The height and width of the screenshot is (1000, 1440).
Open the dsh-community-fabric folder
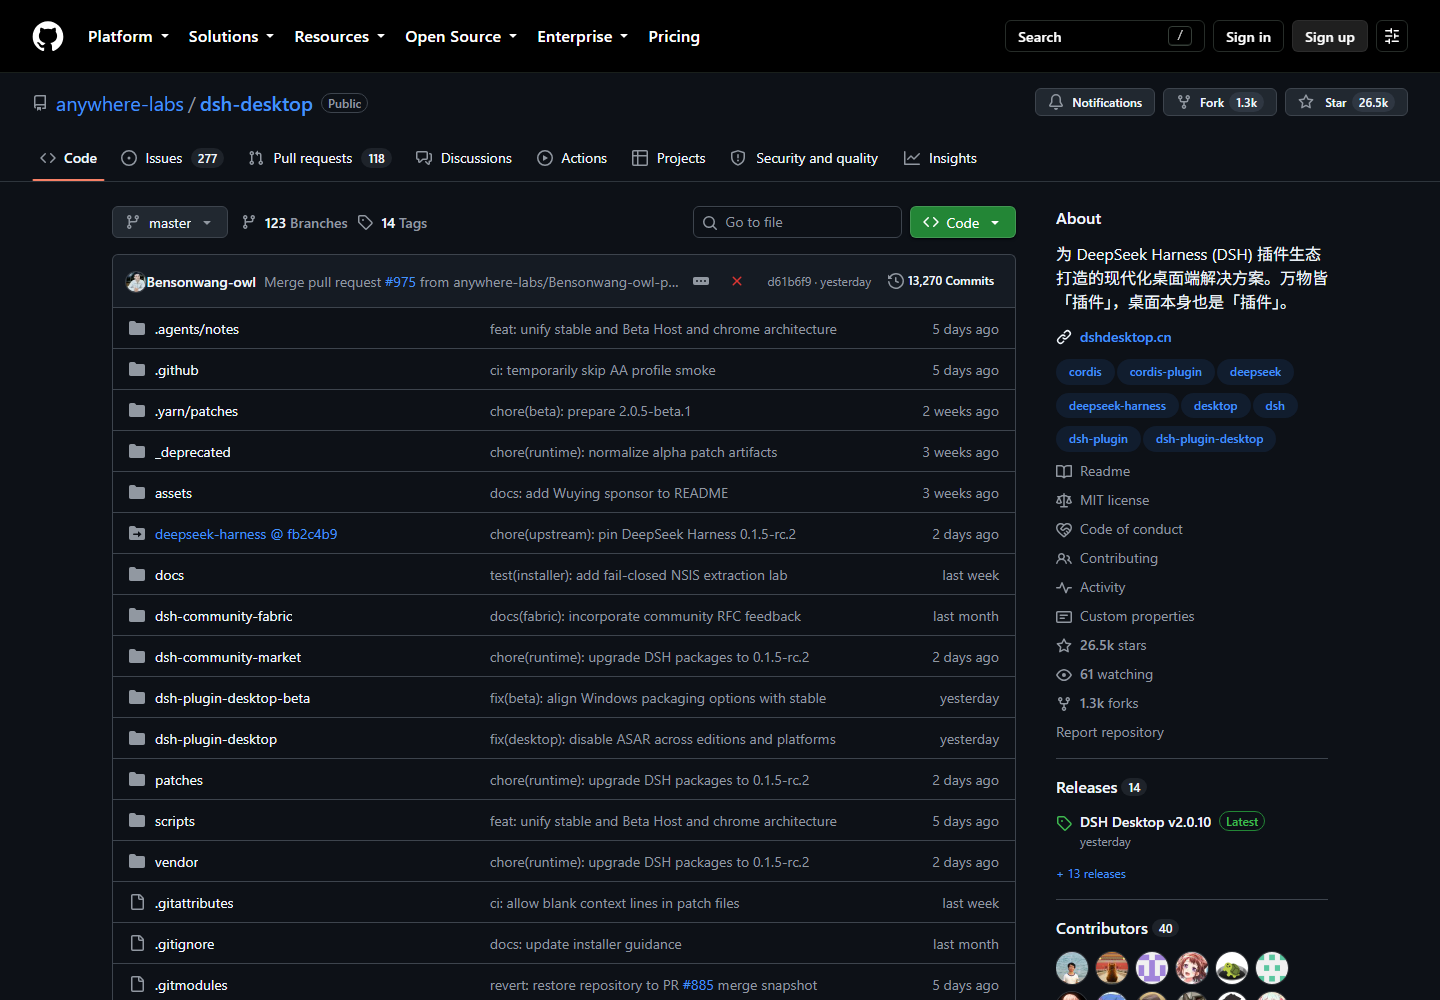224,616
